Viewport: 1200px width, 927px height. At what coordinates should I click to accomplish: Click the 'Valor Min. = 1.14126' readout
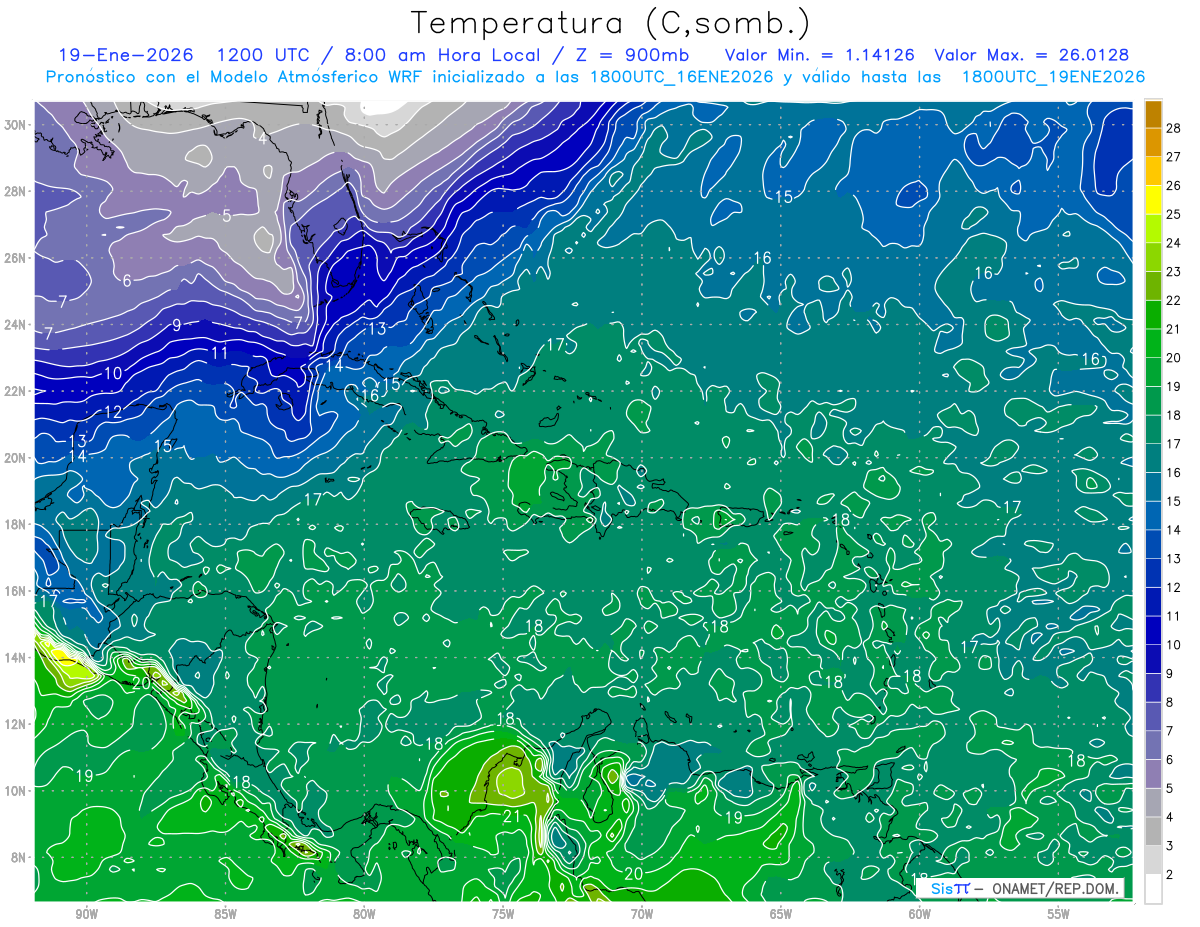[820, 55]
